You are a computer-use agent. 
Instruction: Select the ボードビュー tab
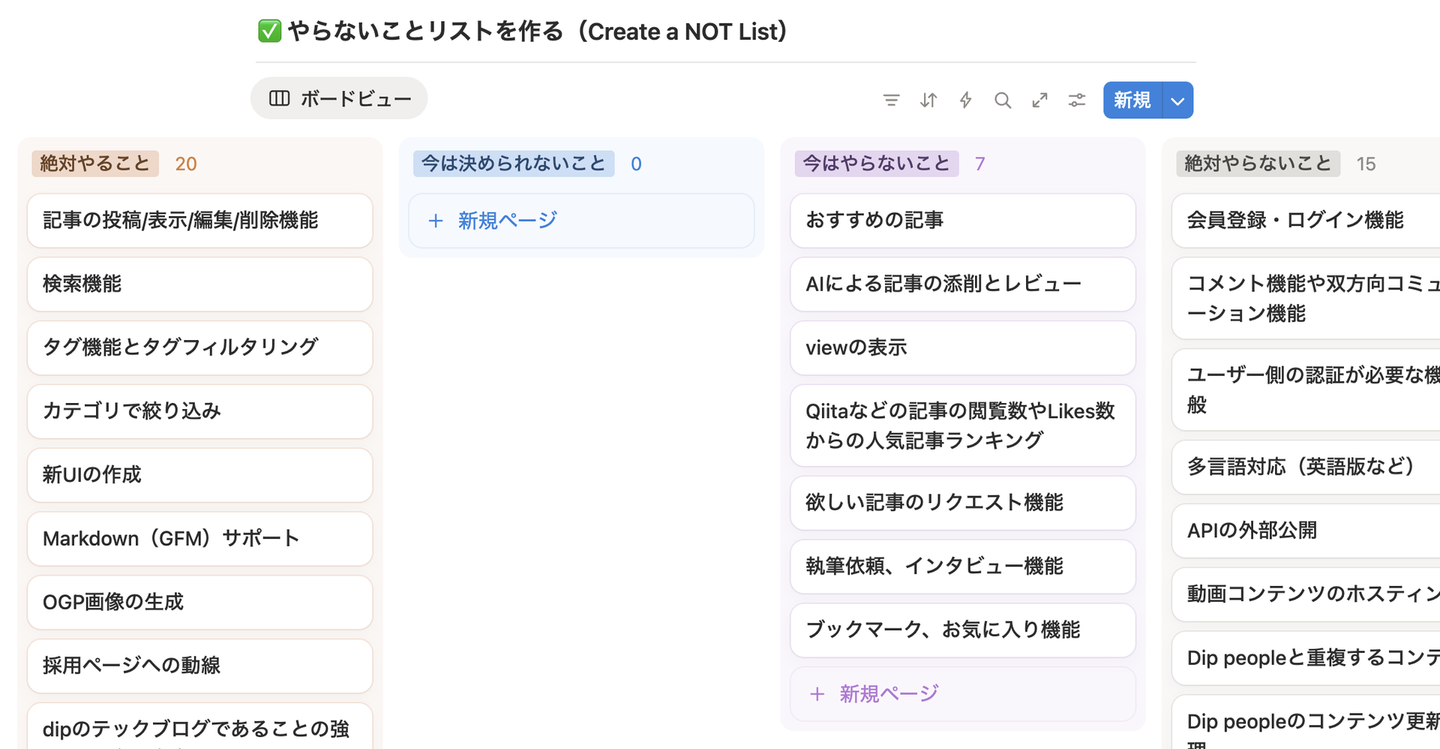[x=340, y=98]
